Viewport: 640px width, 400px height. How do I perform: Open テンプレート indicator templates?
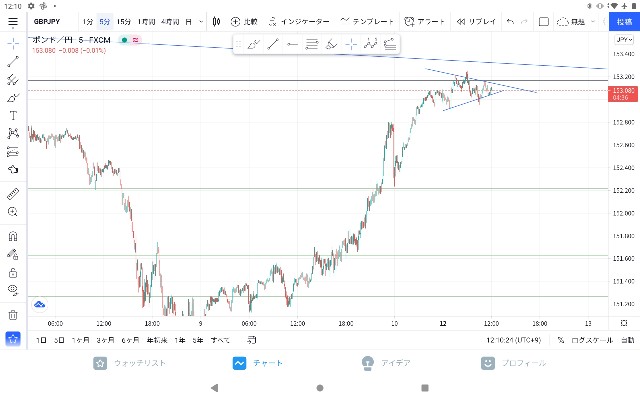point(367,22)
